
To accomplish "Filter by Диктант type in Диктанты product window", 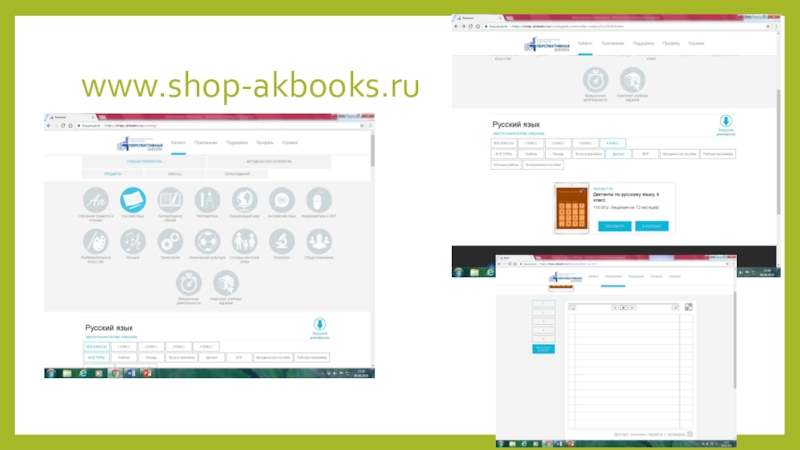I will (x=618, y=154).
